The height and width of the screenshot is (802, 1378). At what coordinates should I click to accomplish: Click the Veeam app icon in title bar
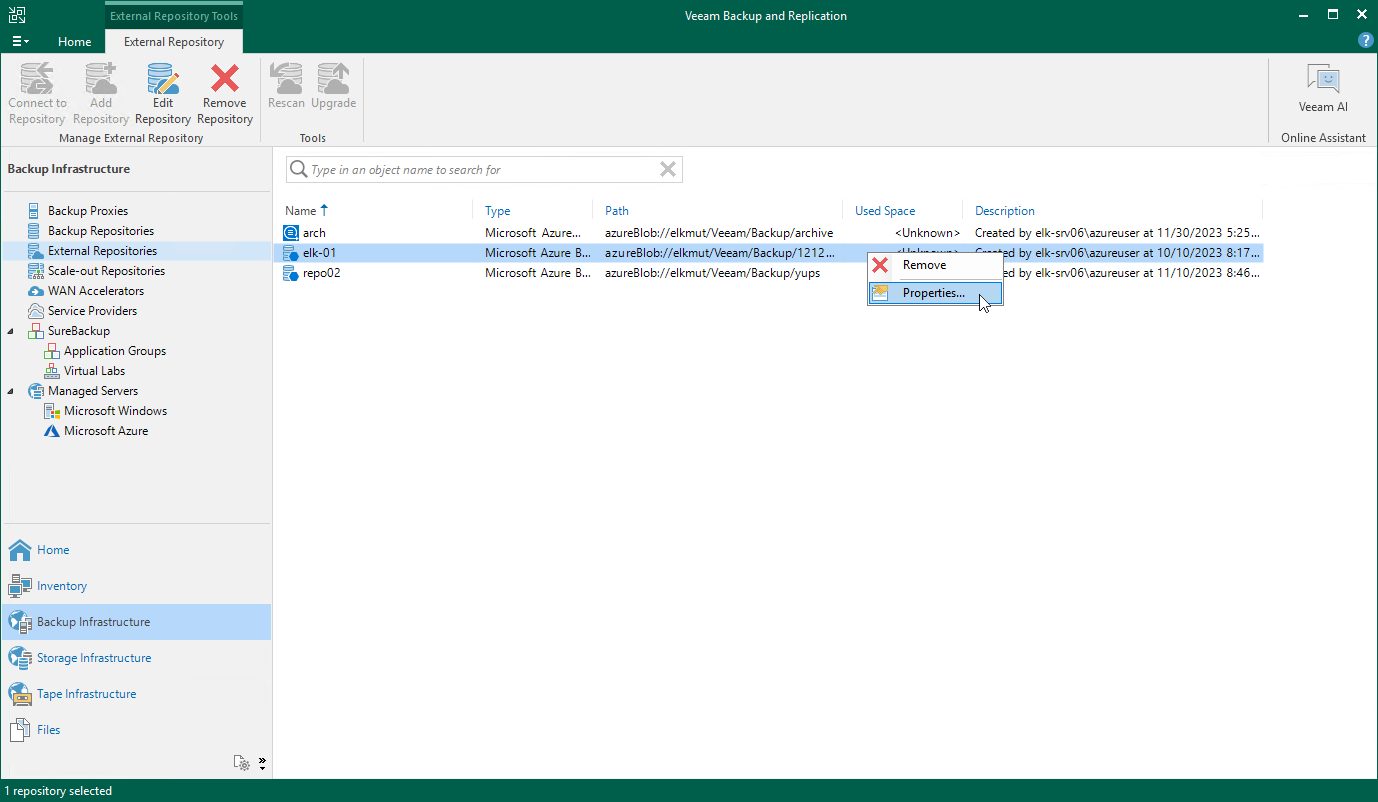[17, 15]
